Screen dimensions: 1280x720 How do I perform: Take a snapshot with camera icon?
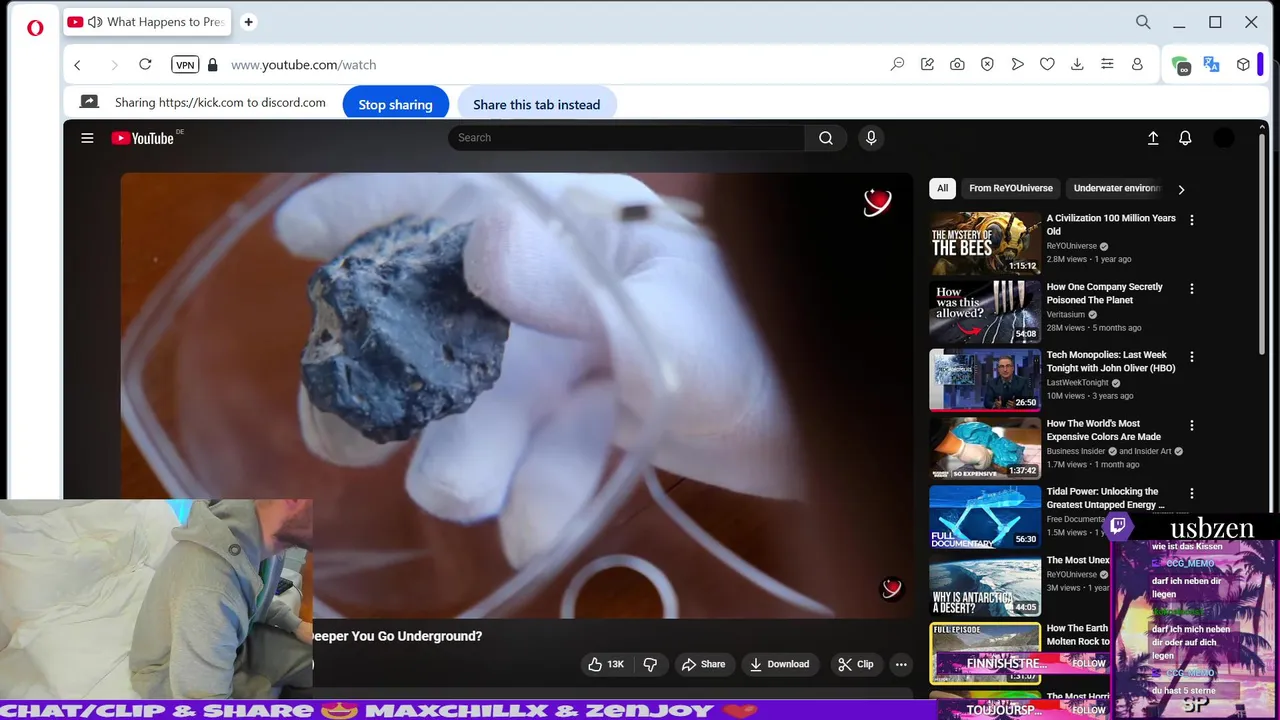[x=957, y=64]
